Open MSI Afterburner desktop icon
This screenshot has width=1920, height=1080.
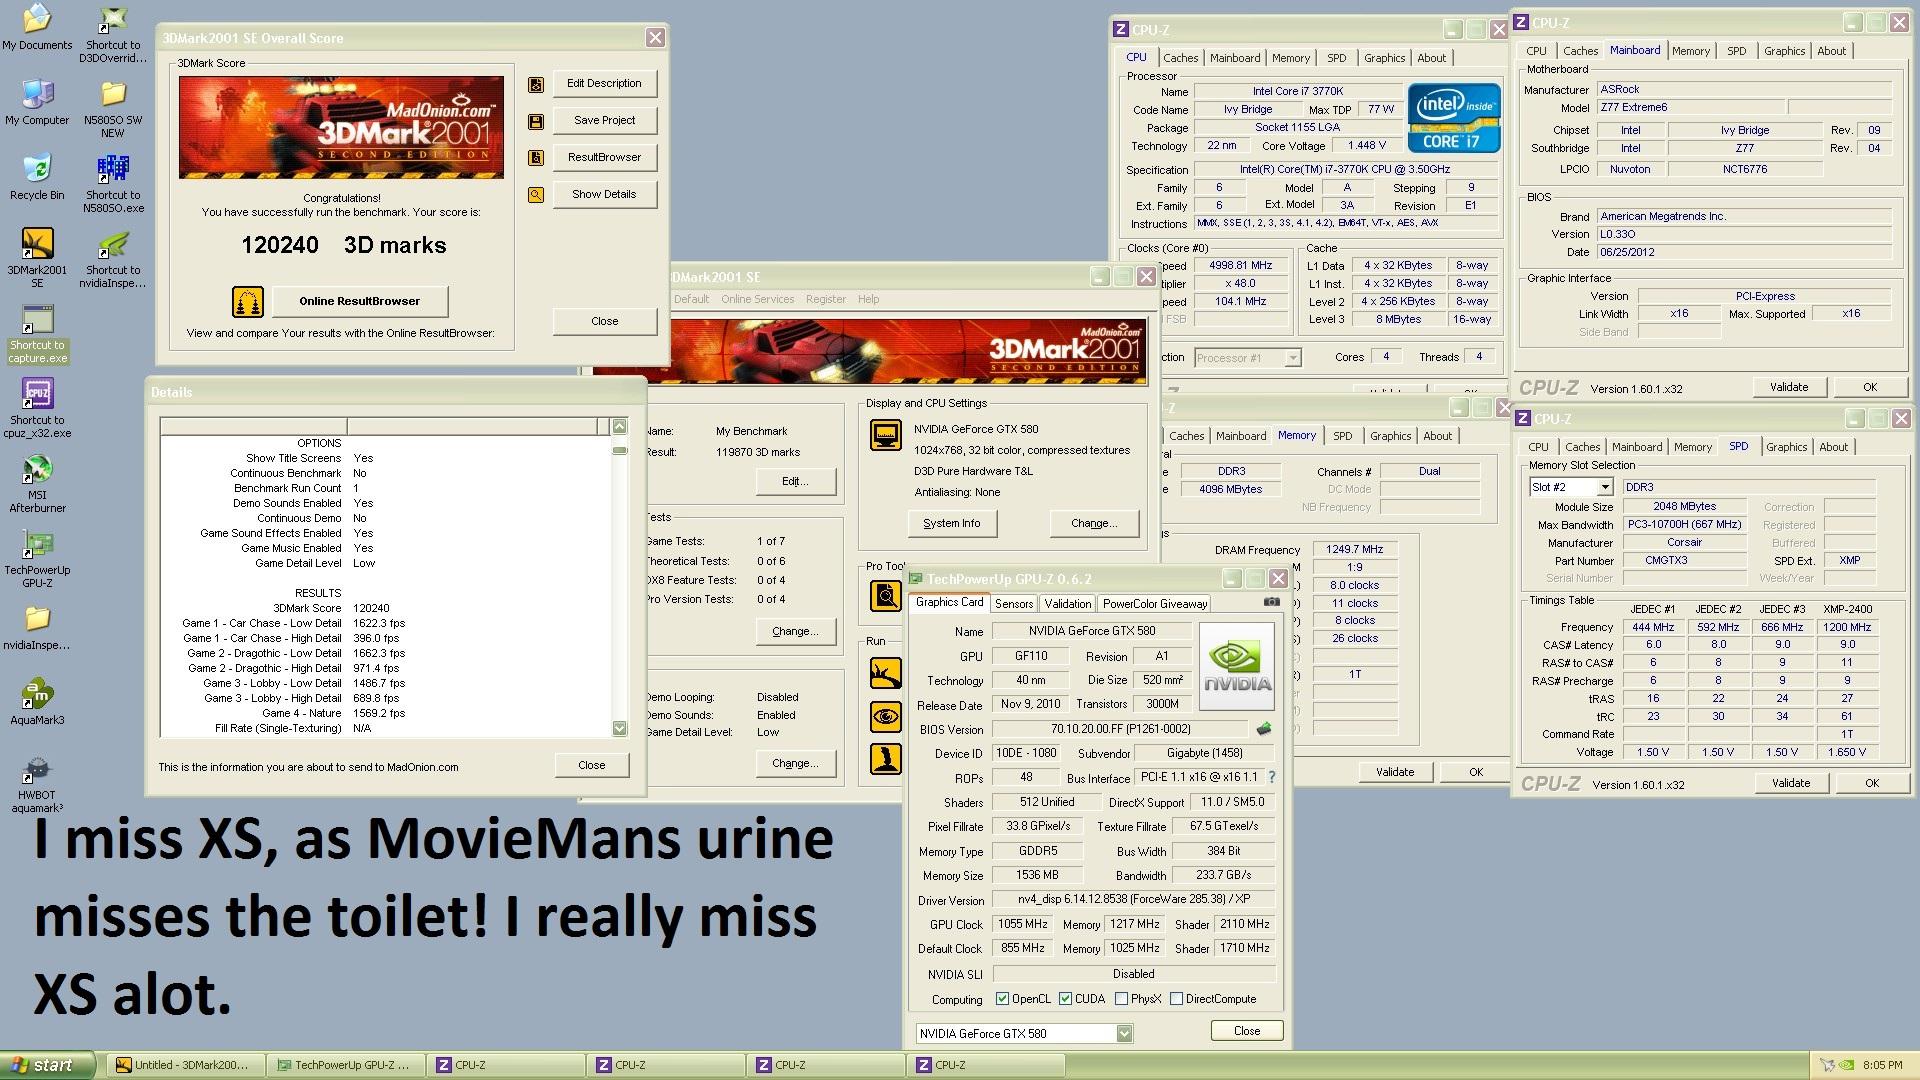click(x=37, y=484)
